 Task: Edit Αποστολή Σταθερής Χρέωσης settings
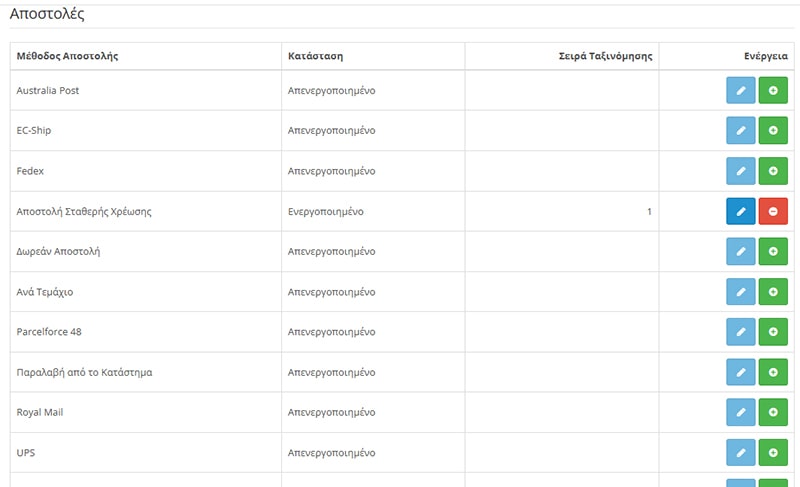(741, 212)
